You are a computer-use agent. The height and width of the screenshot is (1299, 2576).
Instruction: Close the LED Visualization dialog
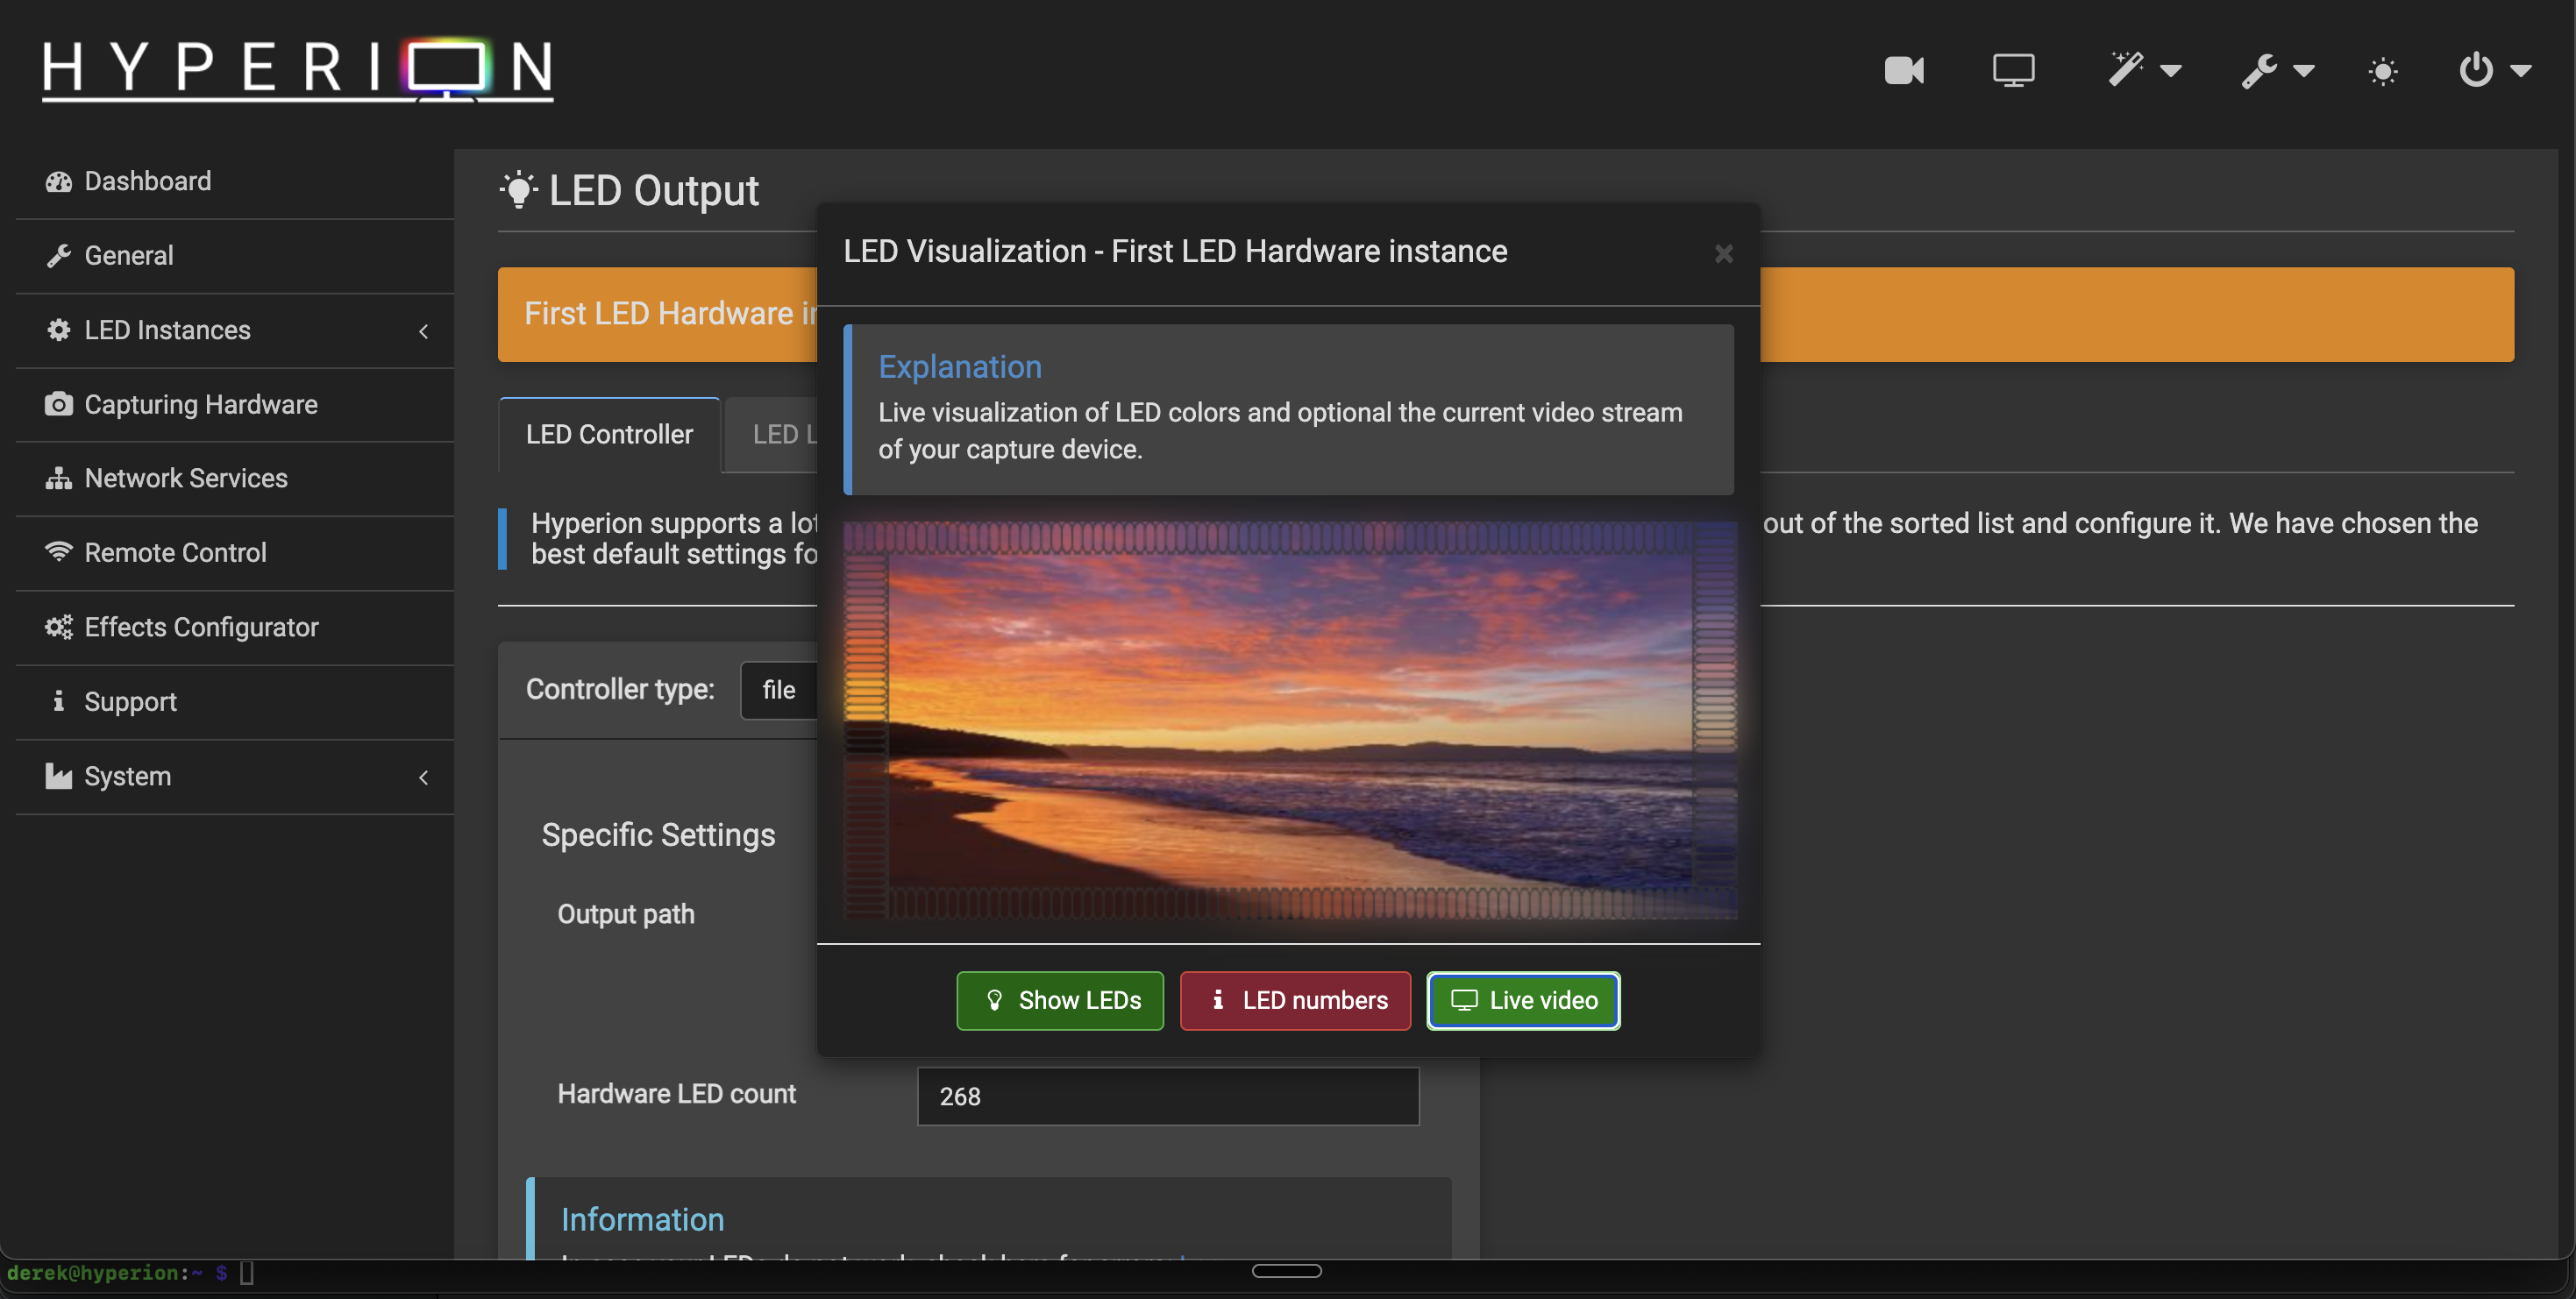point(1723,254)
